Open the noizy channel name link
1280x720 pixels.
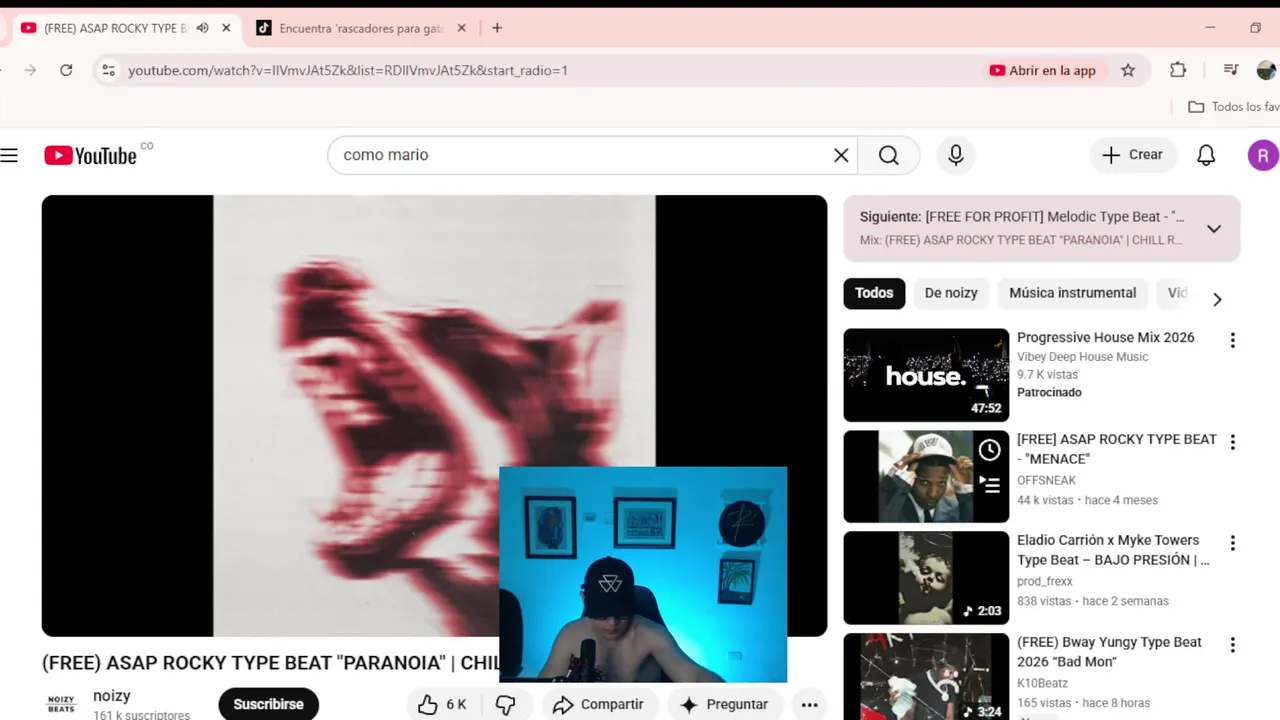click(112, 696)
